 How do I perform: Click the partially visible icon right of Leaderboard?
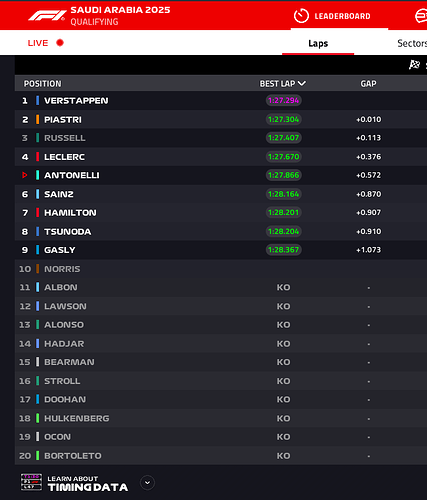(421, 16)
